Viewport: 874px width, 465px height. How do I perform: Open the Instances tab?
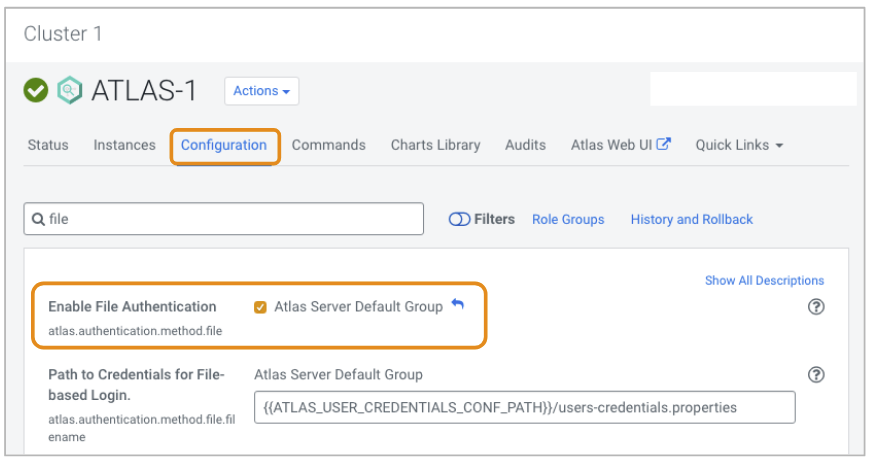[x=124, y=145]
